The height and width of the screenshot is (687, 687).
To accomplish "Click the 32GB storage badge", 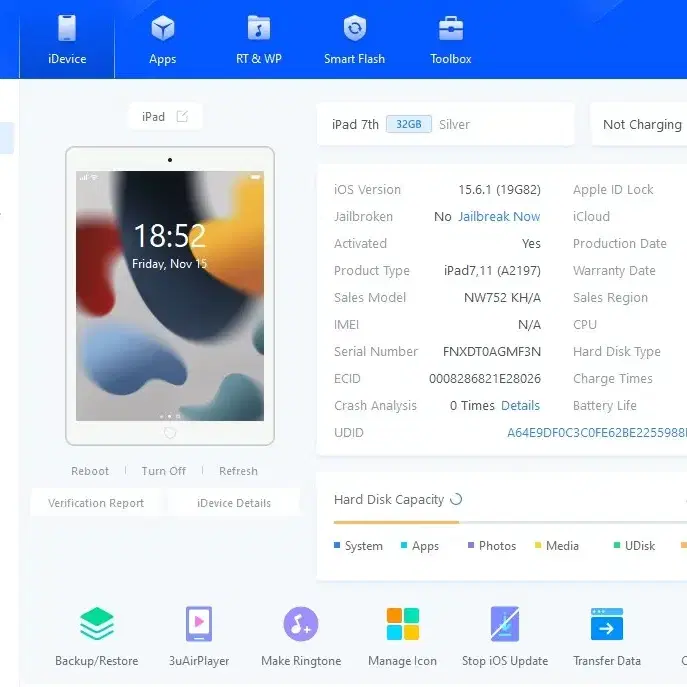I will 409,124.
